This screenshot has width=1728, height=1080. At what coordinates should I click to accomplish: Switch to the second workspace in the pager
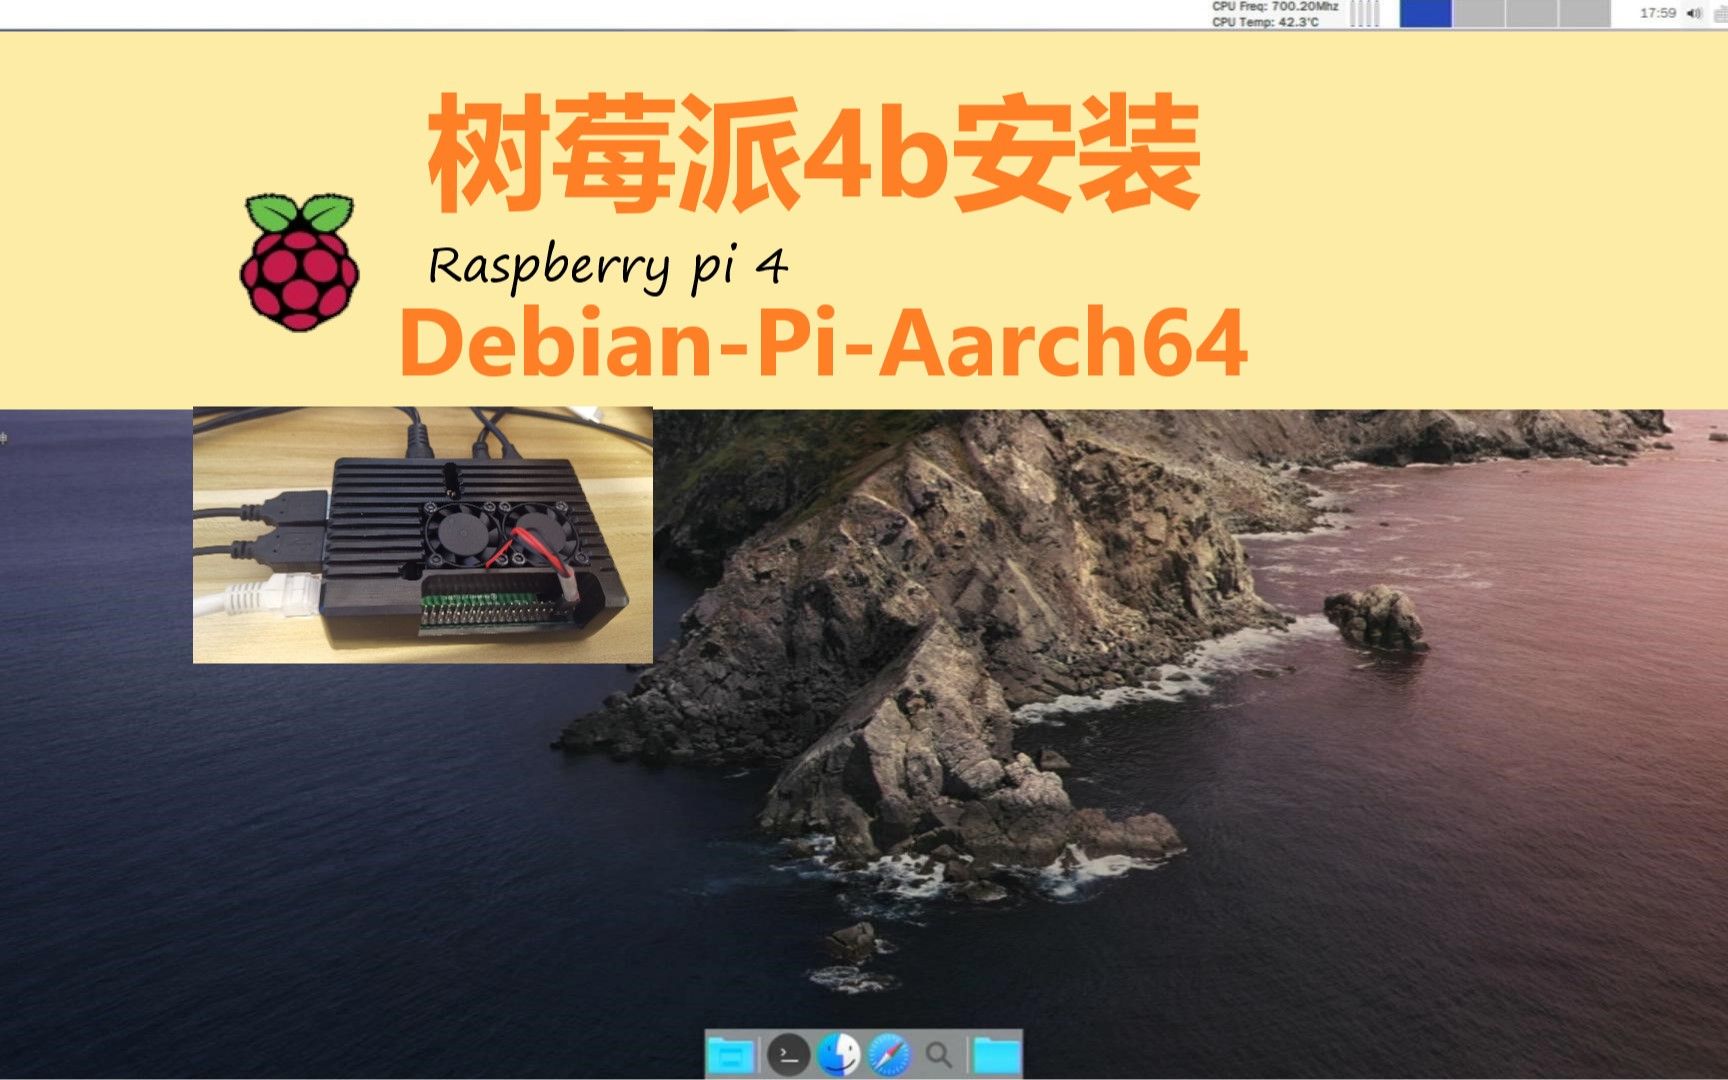coord(1478,13)
